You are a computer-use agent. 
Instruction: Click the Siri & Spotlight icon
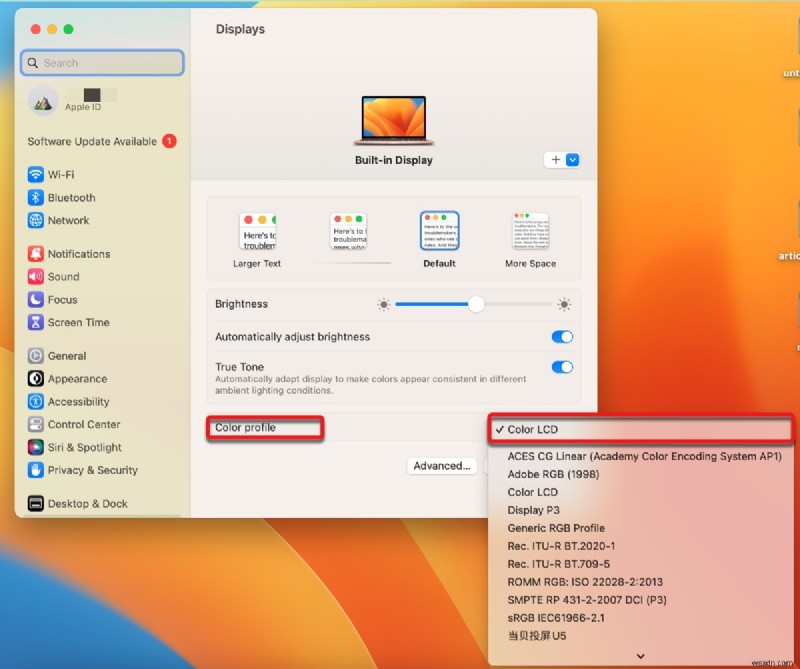[x=35, y=448]
